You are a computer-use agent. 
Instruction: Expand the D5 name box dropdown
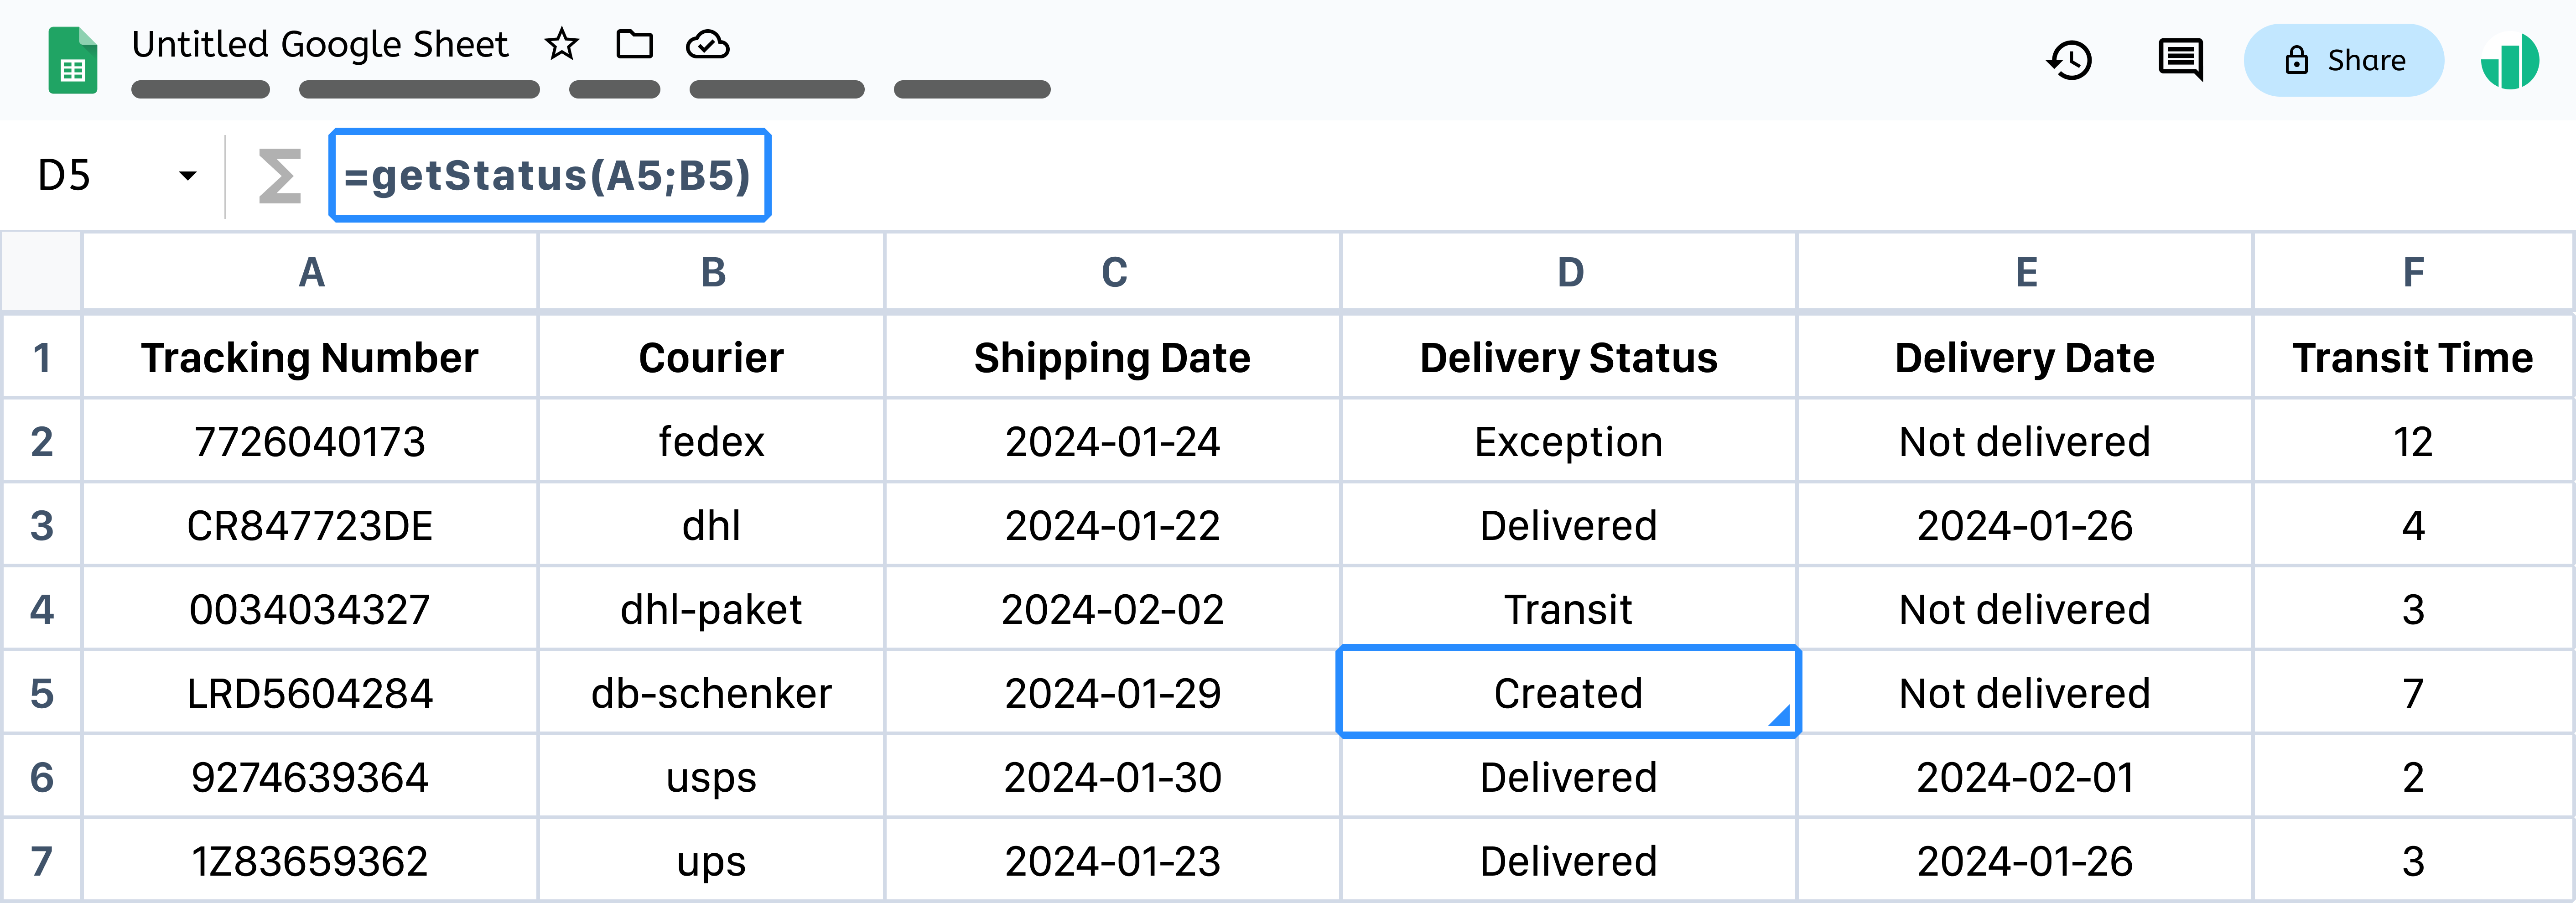click(187, 176)
